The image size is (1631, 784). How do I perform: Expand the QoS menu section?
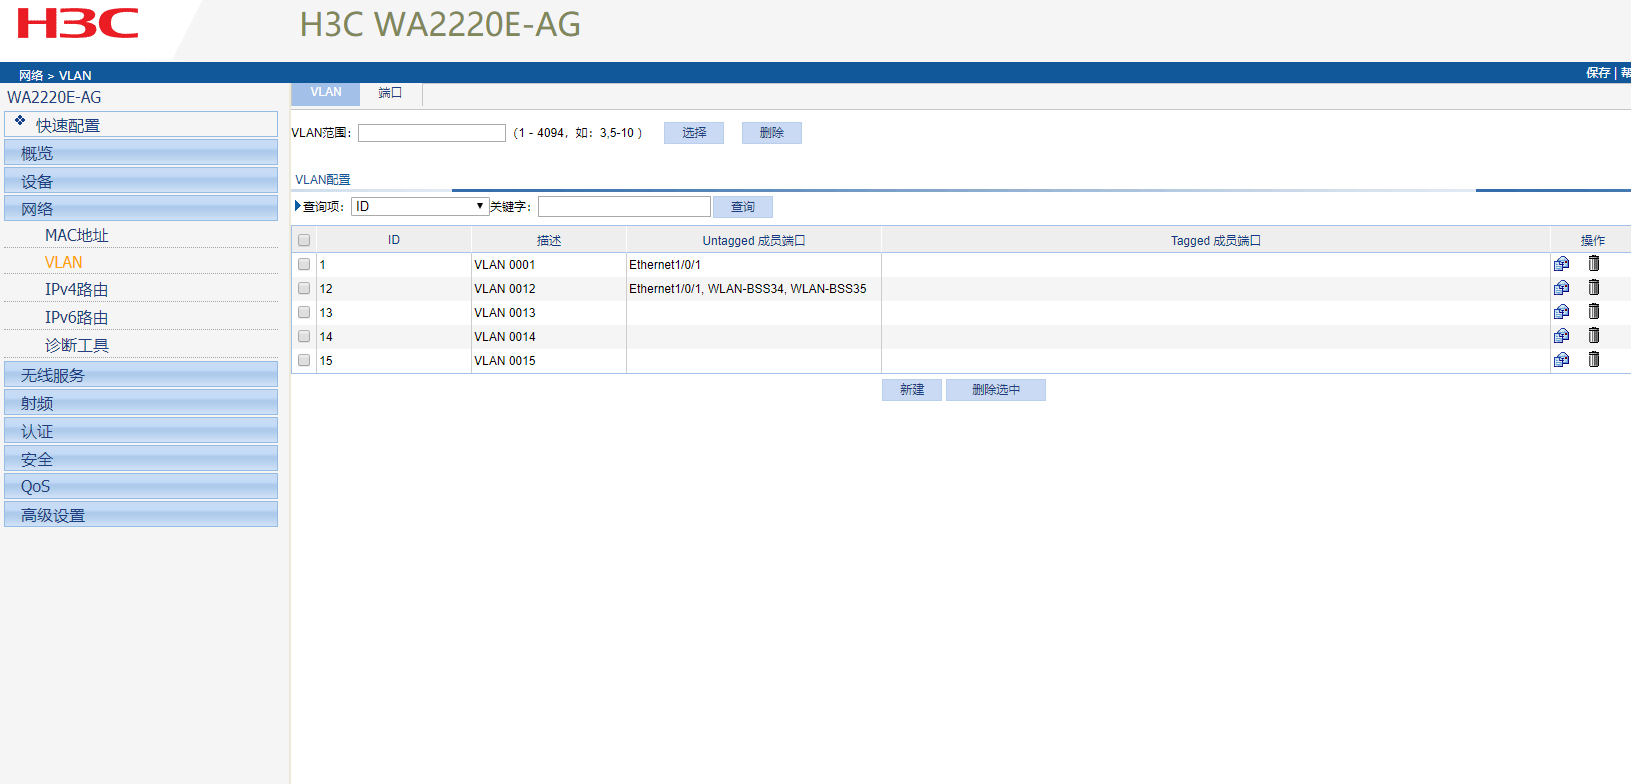(141, 486)
